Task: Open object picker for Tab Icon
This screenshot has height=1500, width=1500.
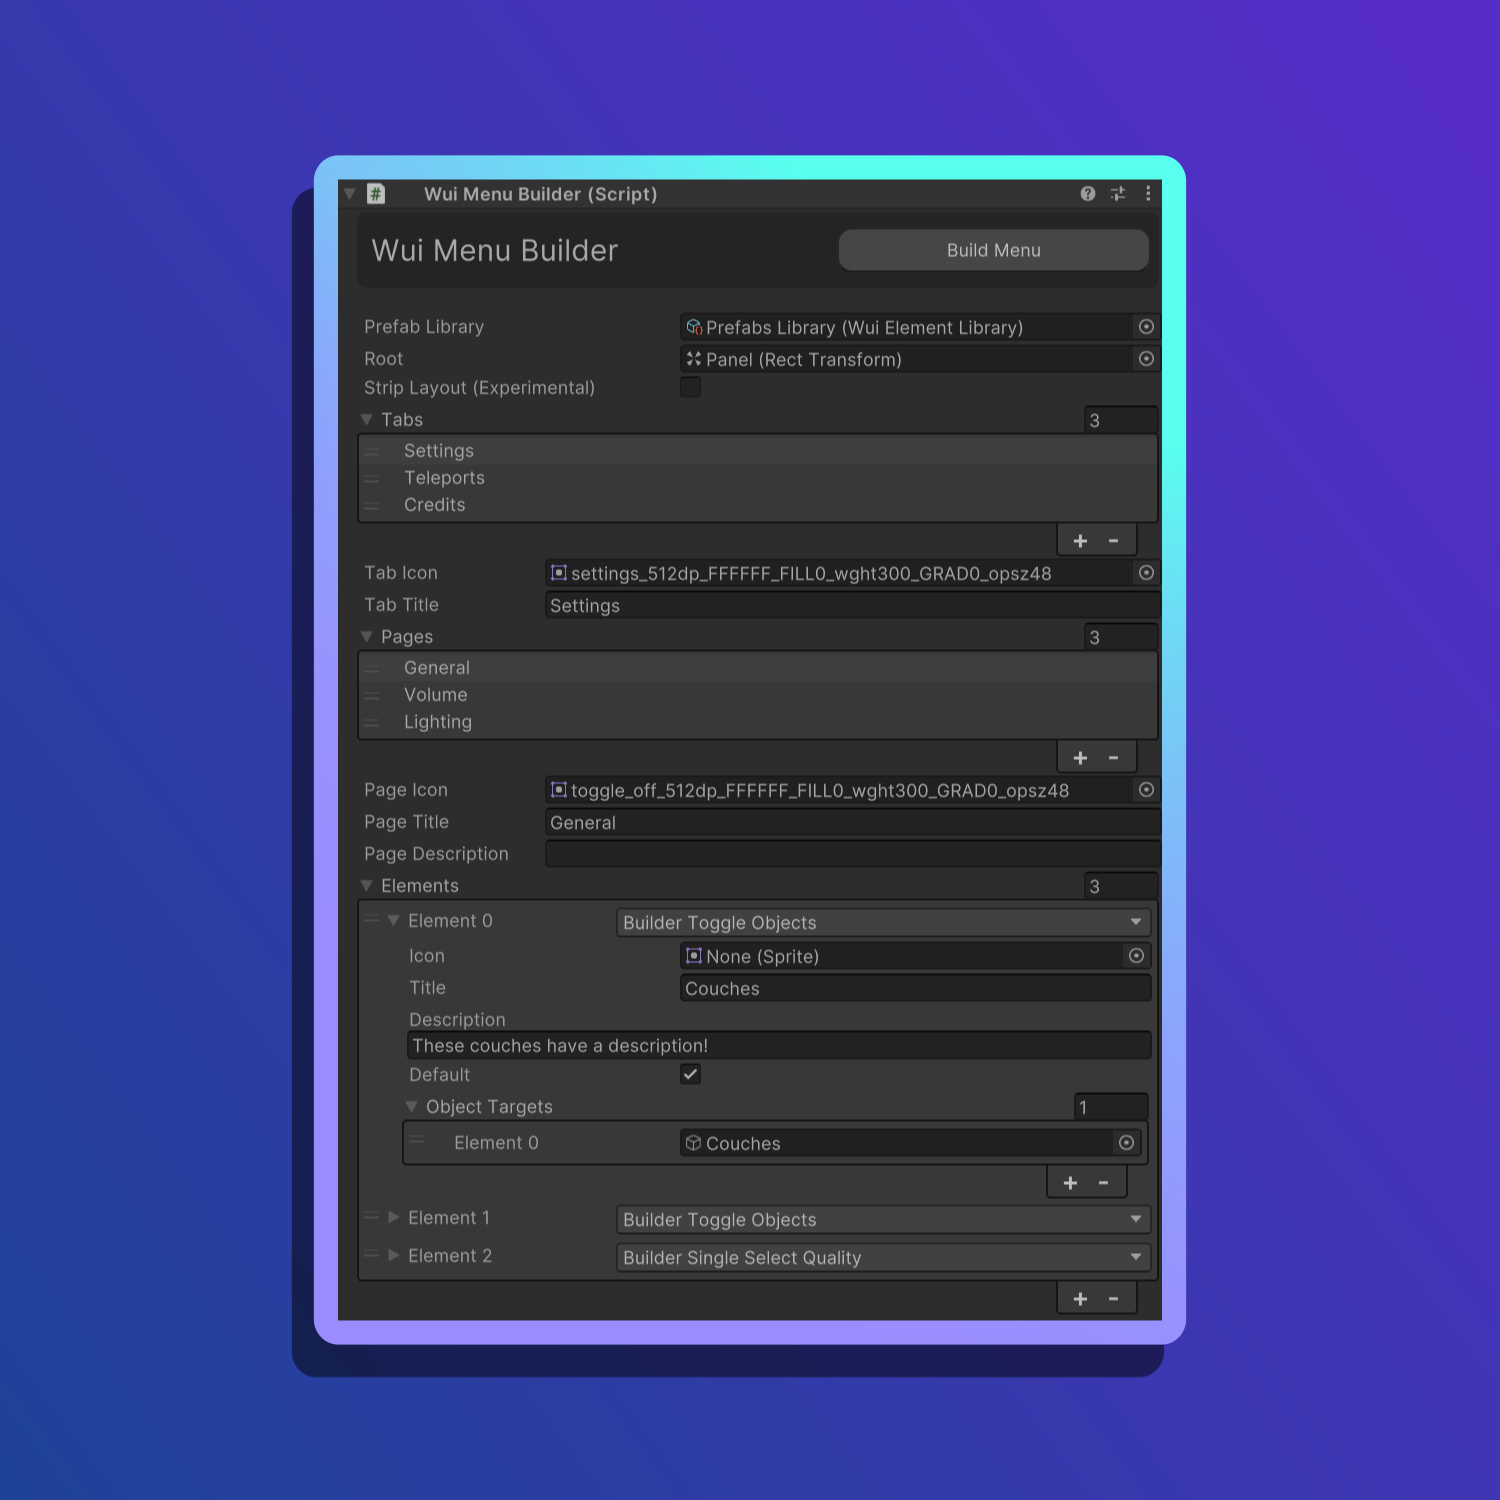Action: click(1146, 573)
